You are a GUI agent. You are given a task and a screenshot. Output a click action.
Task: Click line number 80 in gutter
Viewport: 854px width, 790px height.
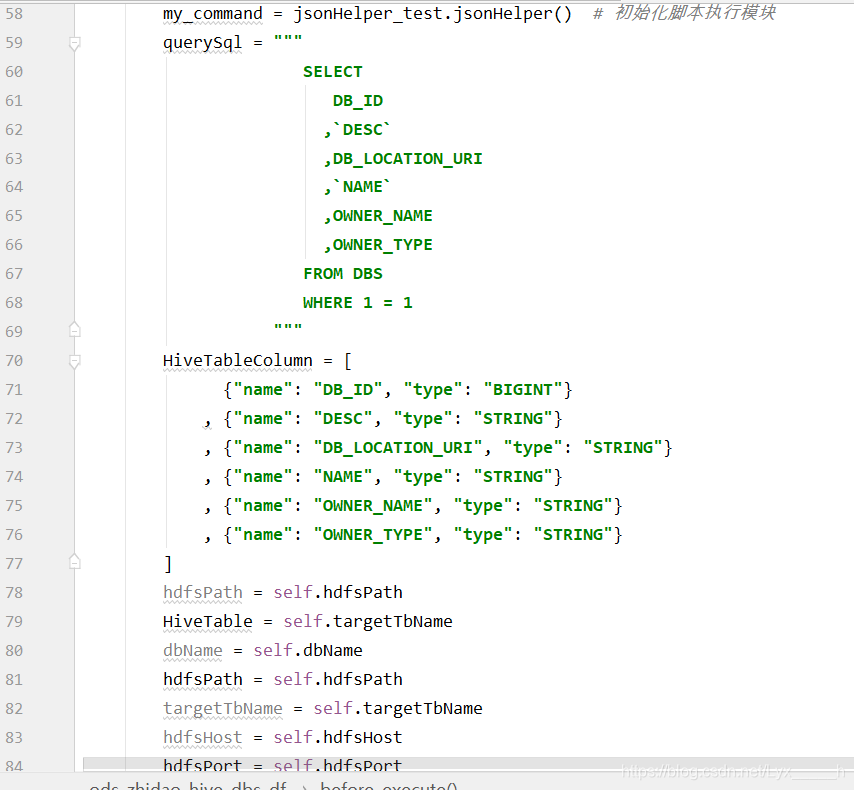coord(14,651)
